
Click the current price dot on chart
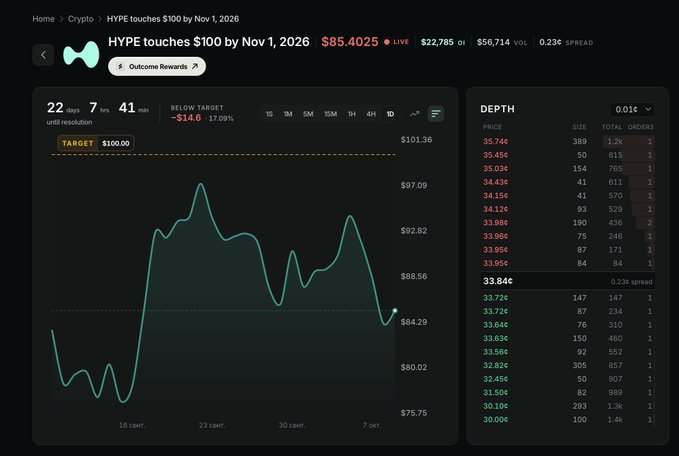click(394, 310)
